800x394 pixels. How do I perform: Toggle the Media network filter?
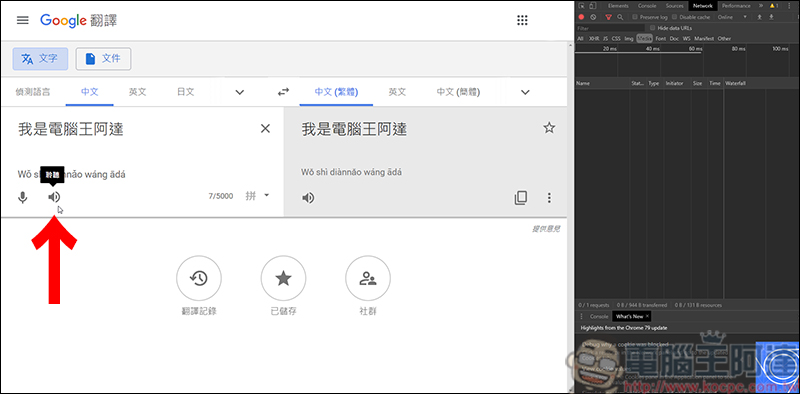point(645,38)
